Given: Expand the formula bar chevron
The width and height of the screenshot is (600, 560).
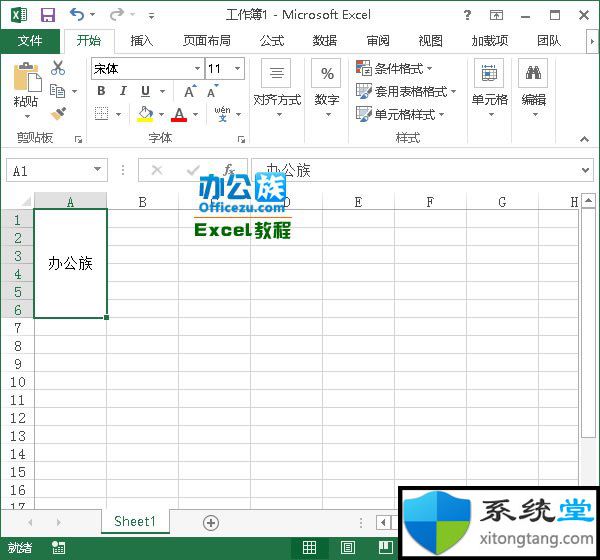Looking at the screenshot, I should coord(585,170).
